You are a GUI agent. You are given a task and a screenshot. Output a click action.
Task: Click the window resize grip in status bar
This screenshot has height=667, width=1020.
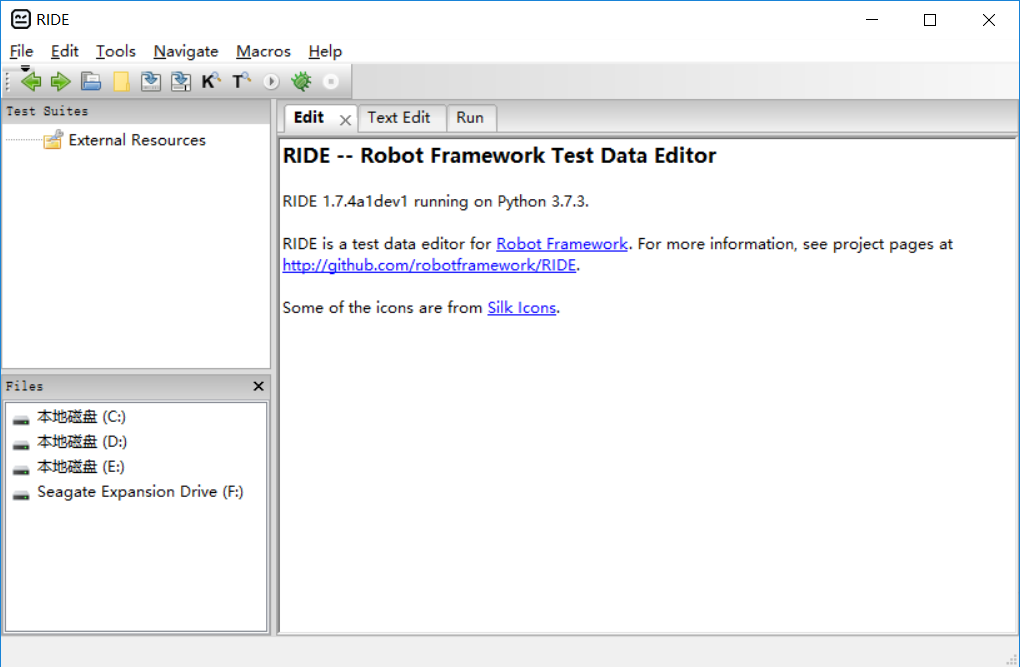click(1012, 659)
